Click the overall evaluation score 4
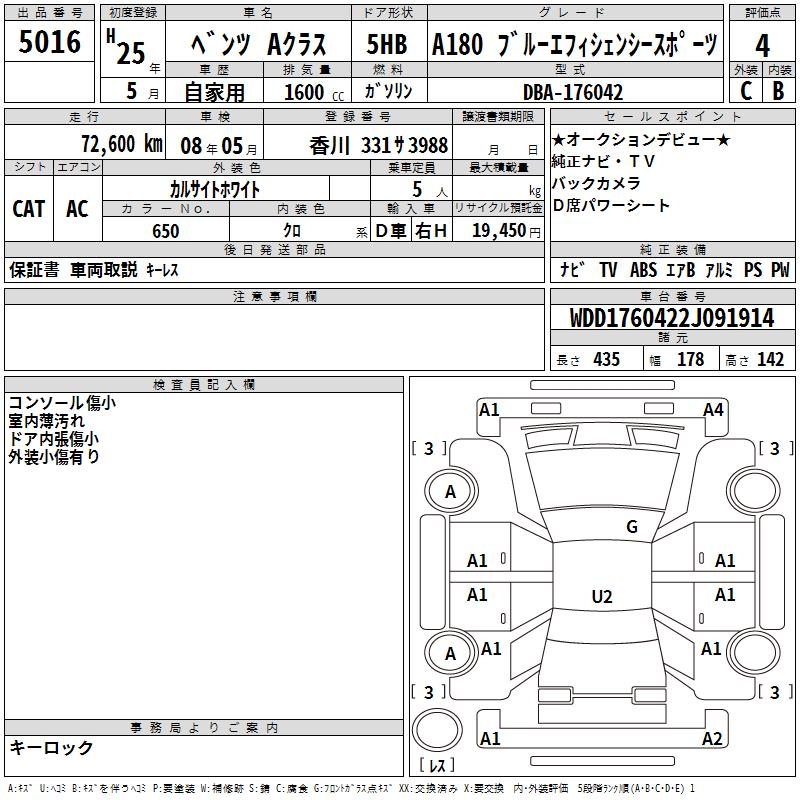The image size is (800, 800). pyautogui.click(x=762, y=45)
